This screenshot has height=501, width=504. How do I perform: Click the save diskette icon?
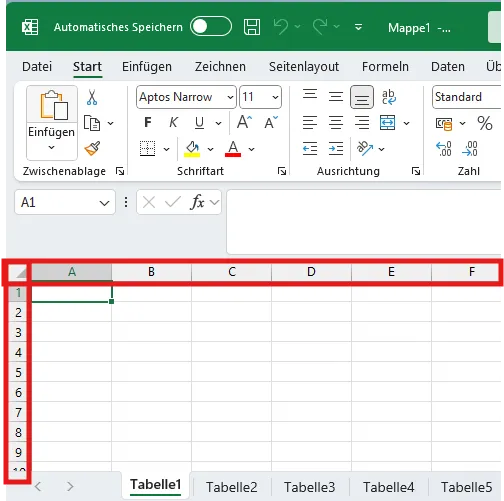[252, 27]
